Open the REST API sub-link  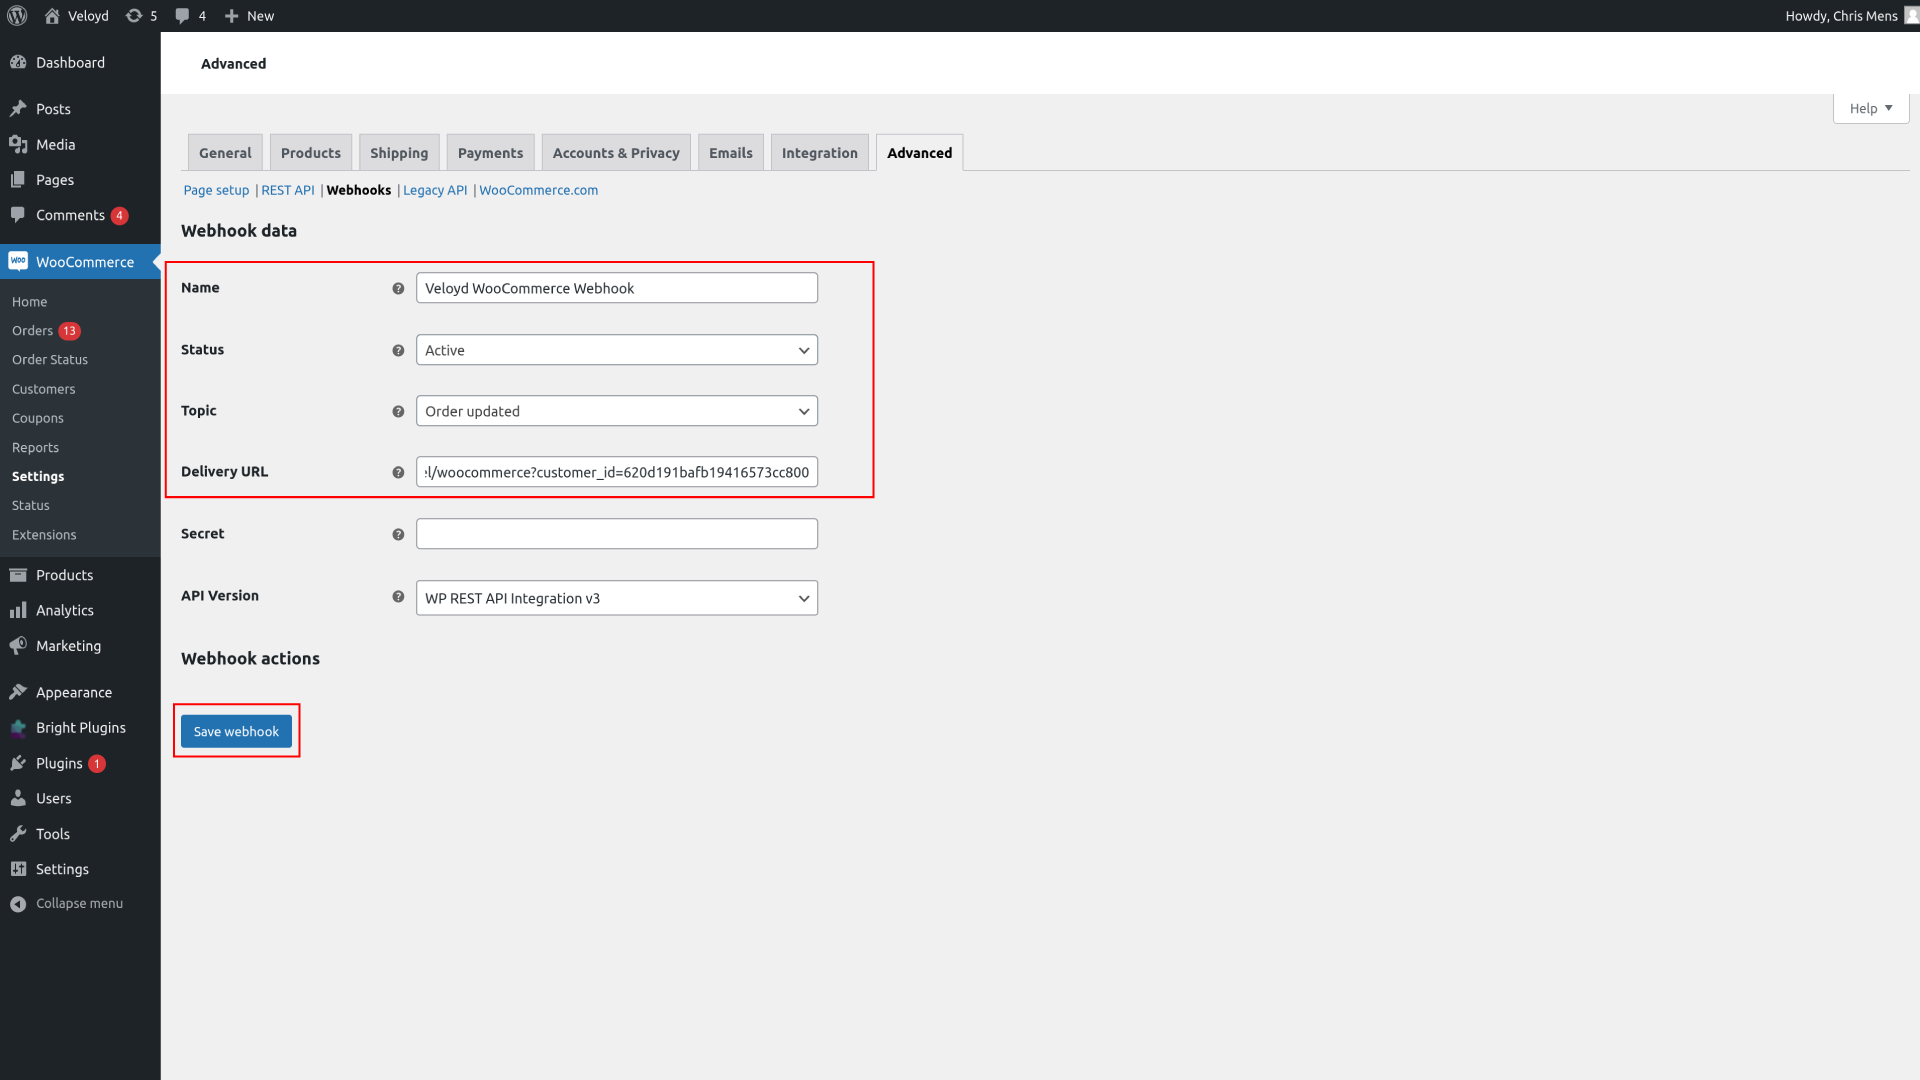287,190
